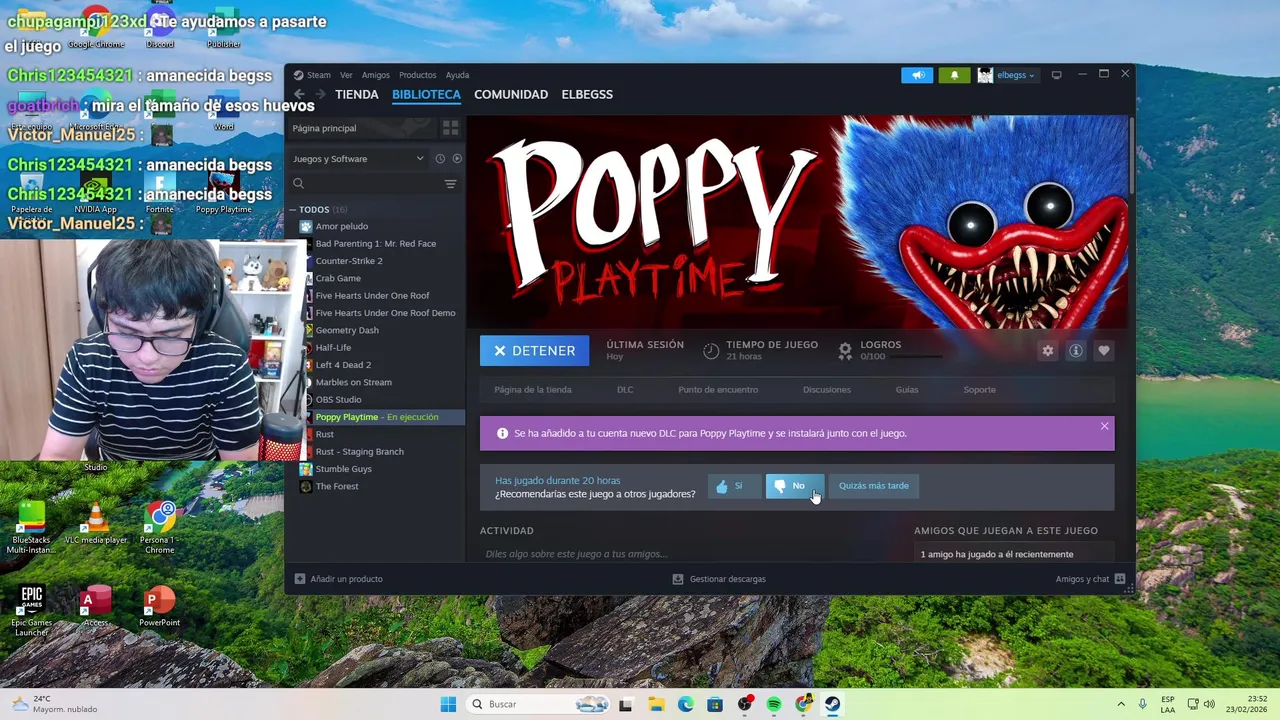Screen dimensions: 1280x720
Task: Click the library search field
Action: coord(365,183)
